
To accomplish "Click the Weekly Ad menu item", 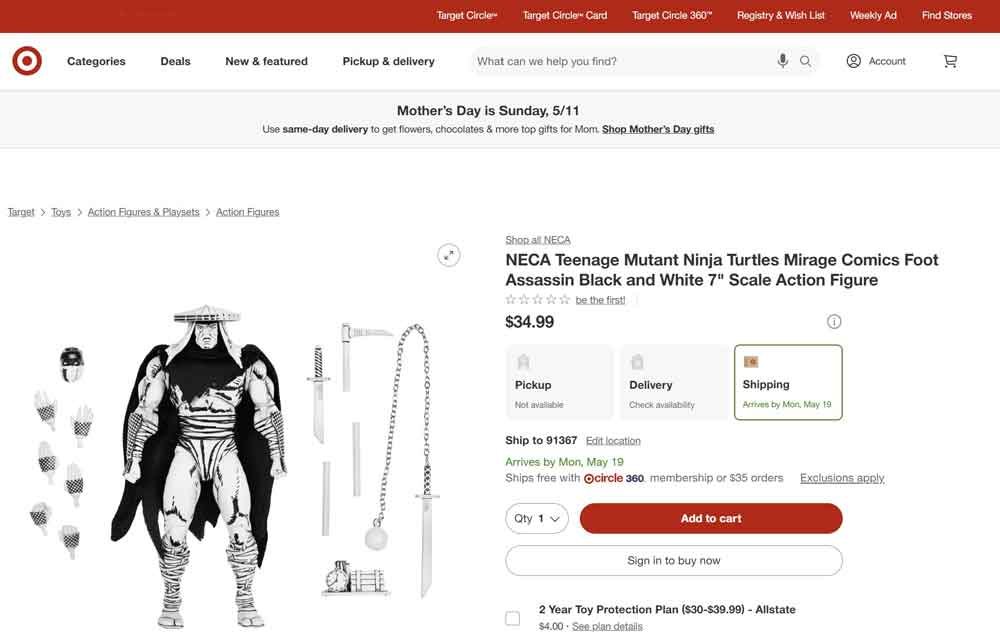I will pyautogui.click(x=873, y=15).
